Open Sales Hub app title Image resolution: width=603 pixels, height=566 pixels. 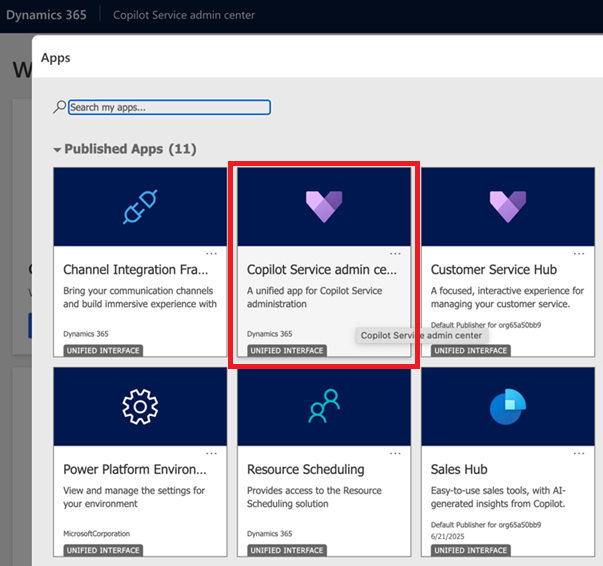pos(459,469)
